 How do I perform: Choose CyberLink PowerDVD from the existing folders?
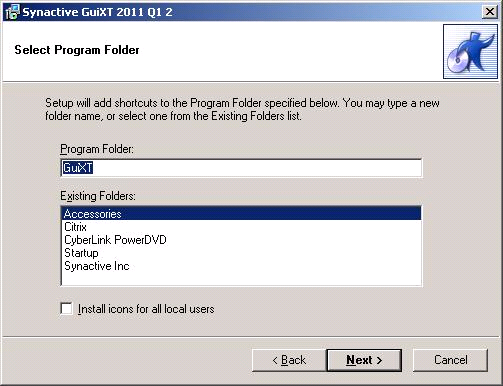click(241, 240)
